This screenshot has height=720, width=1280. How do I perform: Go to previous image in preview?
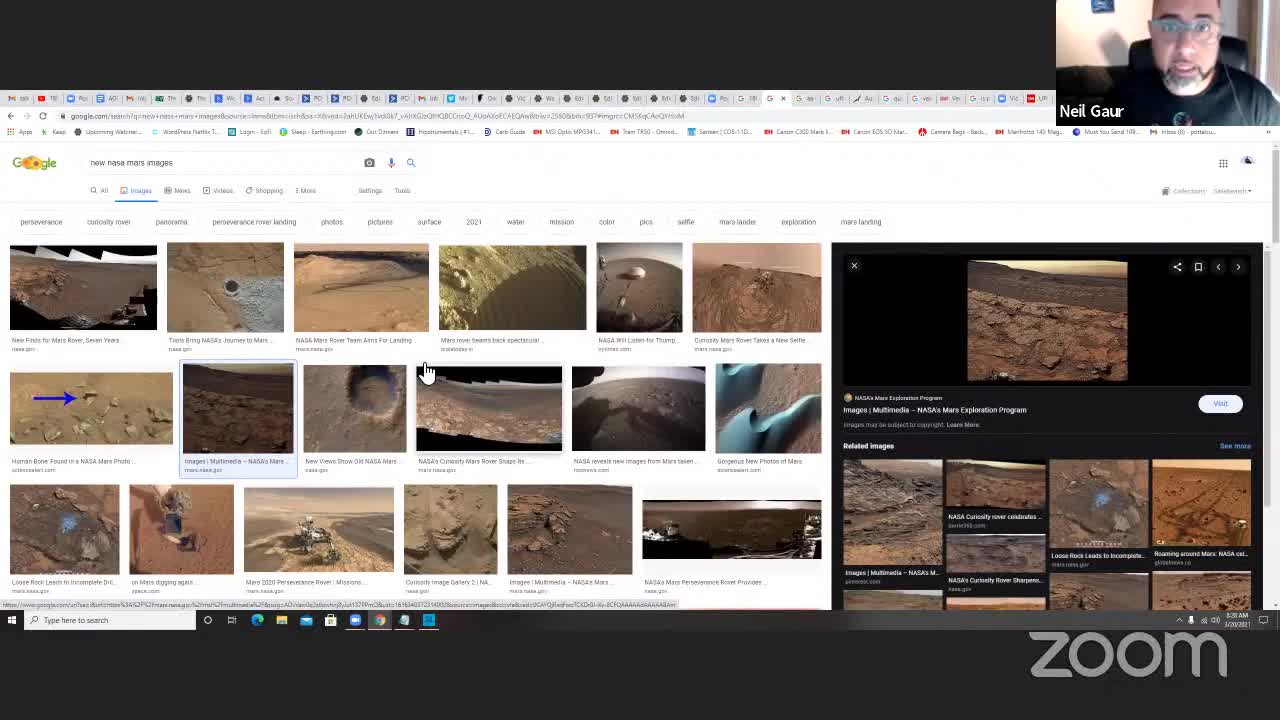(1218, 267)
